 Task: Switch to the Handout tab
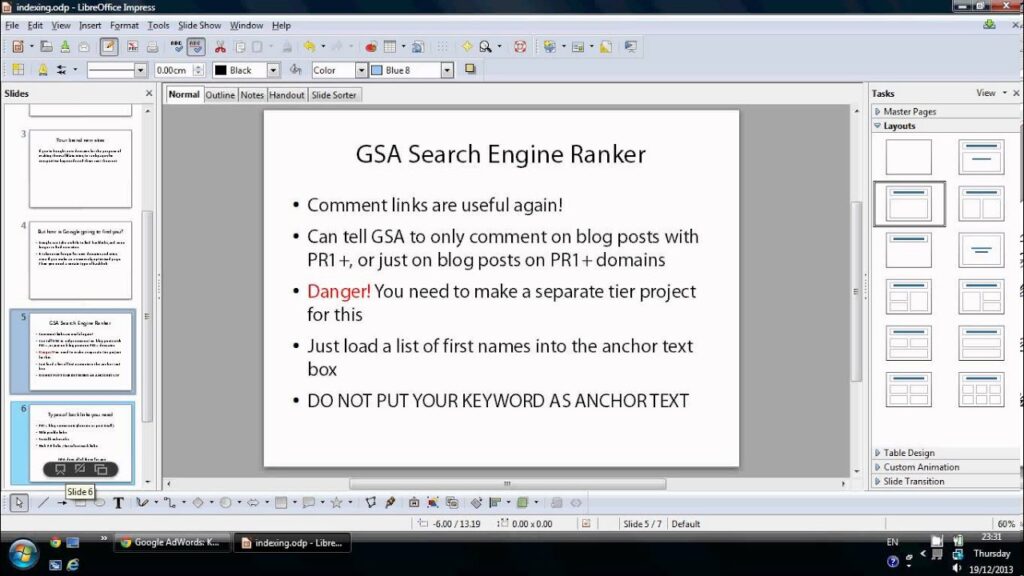click(287, 95)
